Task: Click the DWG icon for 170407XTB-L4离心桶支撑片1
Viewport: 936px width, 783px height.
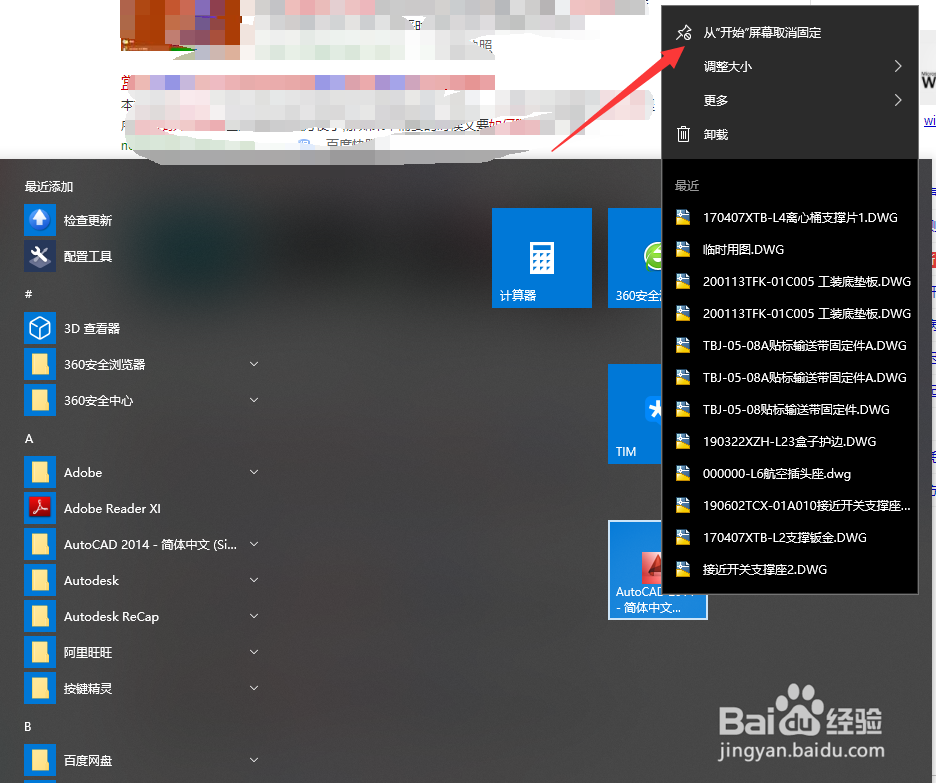Action: point(683,217)
